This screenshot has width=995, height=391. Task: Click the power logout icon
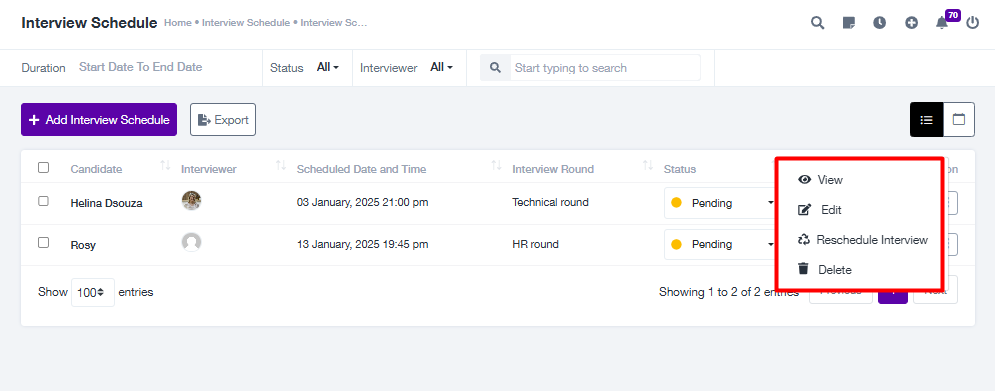coord(973,23)
